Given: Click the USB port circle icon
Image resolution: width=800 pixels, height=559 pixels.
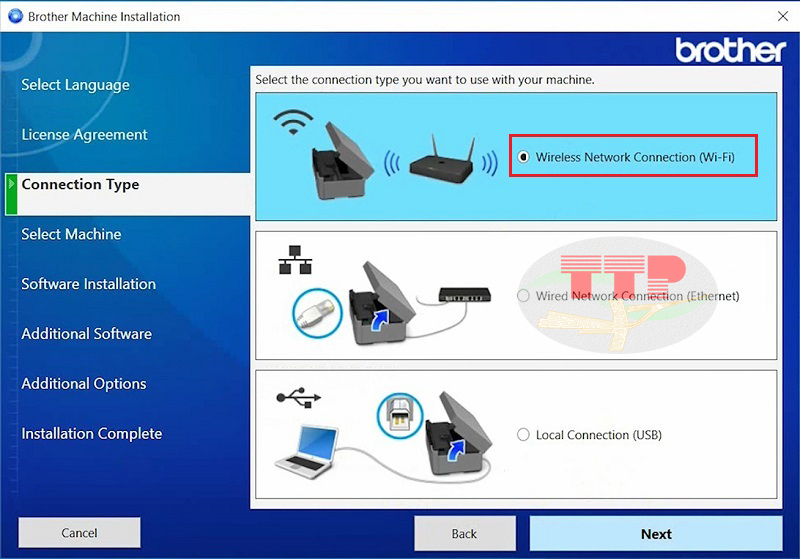Looking at the screenshot, I should coord(400,415).
